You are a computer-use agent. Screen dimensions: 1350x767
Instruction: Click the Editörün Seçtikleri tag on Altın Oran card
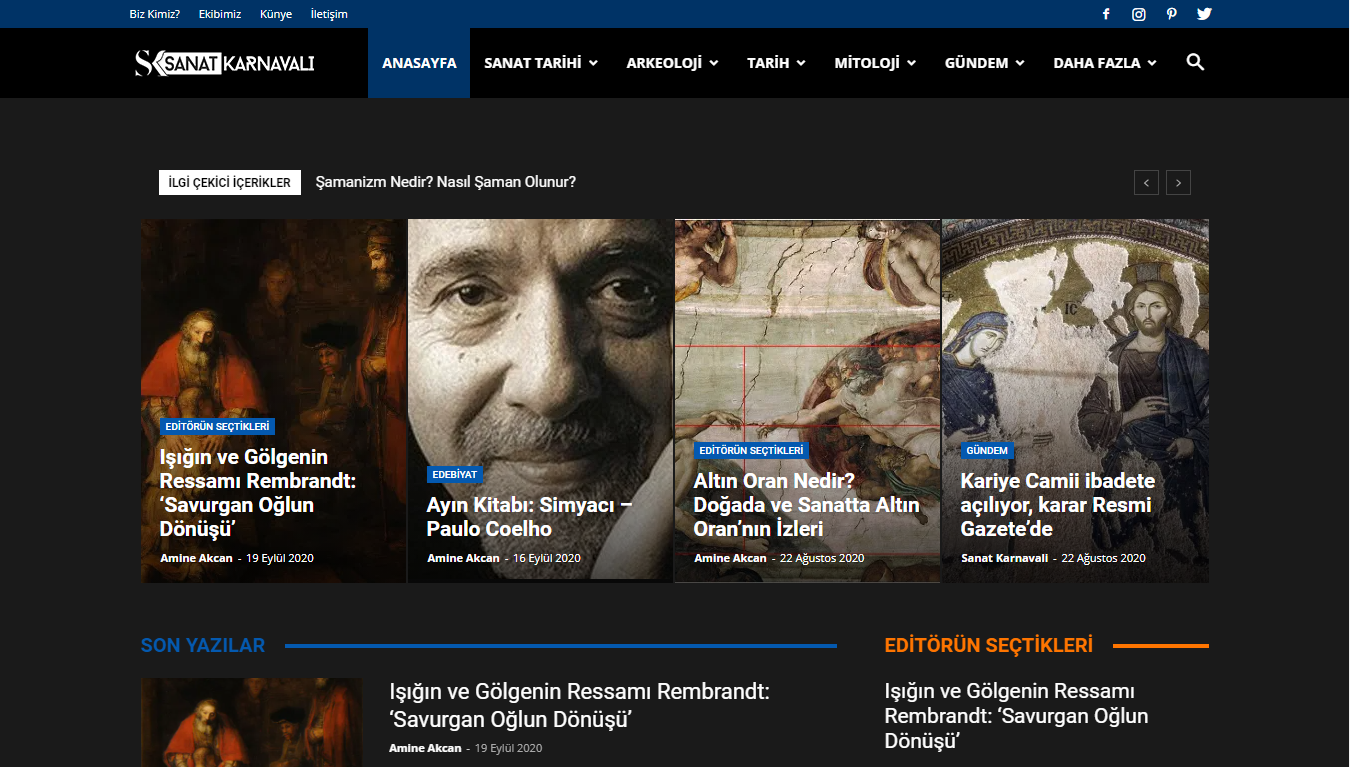tap(751, 450)
